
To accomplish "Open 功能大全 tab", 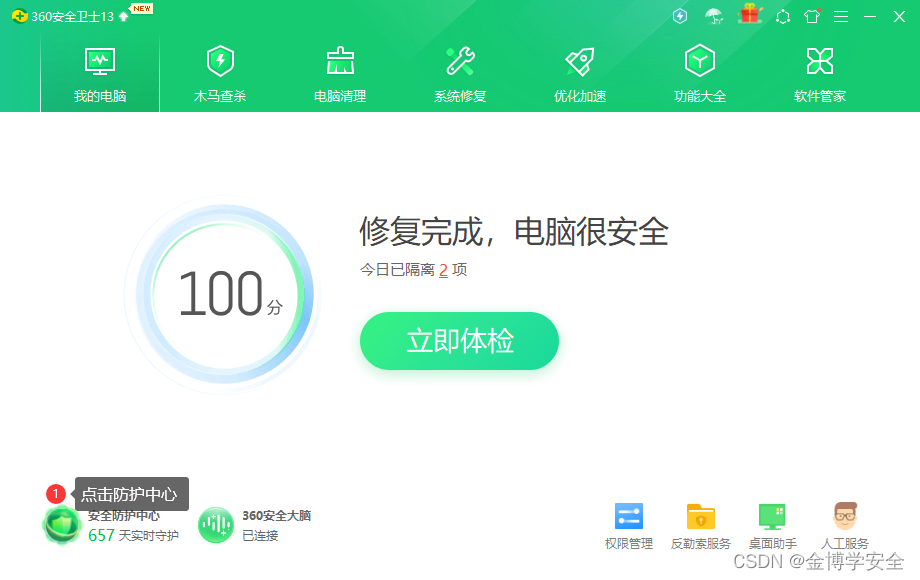I will coord(700,74).
